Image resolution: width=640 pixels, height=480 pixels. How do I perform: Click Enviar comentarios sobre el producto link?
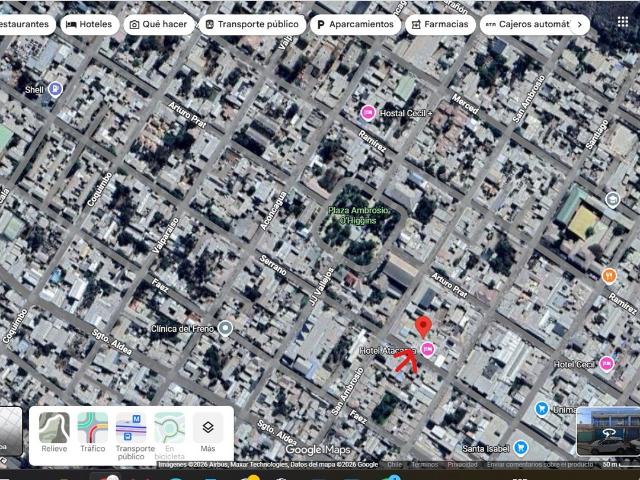pyautogui.click(x=540, y=464)
